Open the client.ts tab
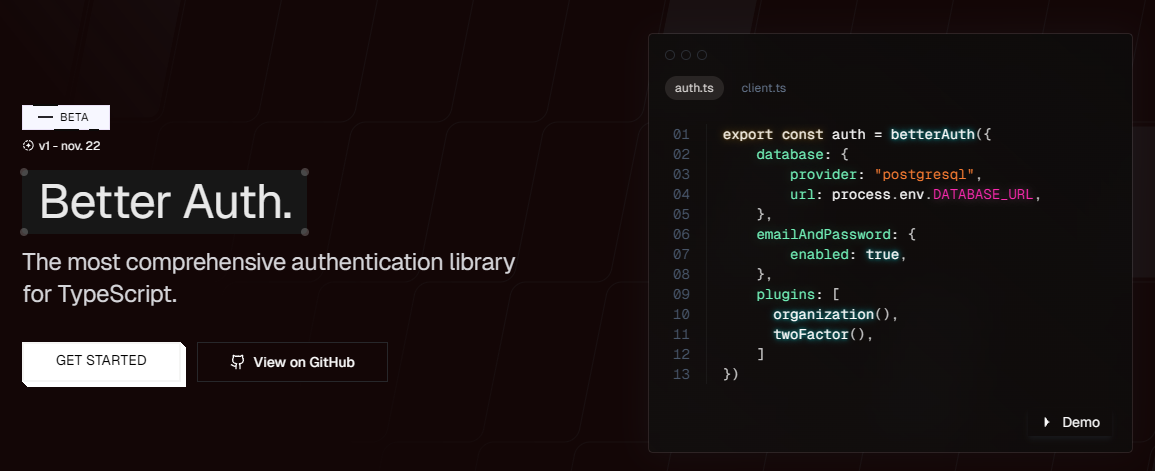Image resolution: width=1155 pixels, height=471 pixels. click(x=763, y=88)
